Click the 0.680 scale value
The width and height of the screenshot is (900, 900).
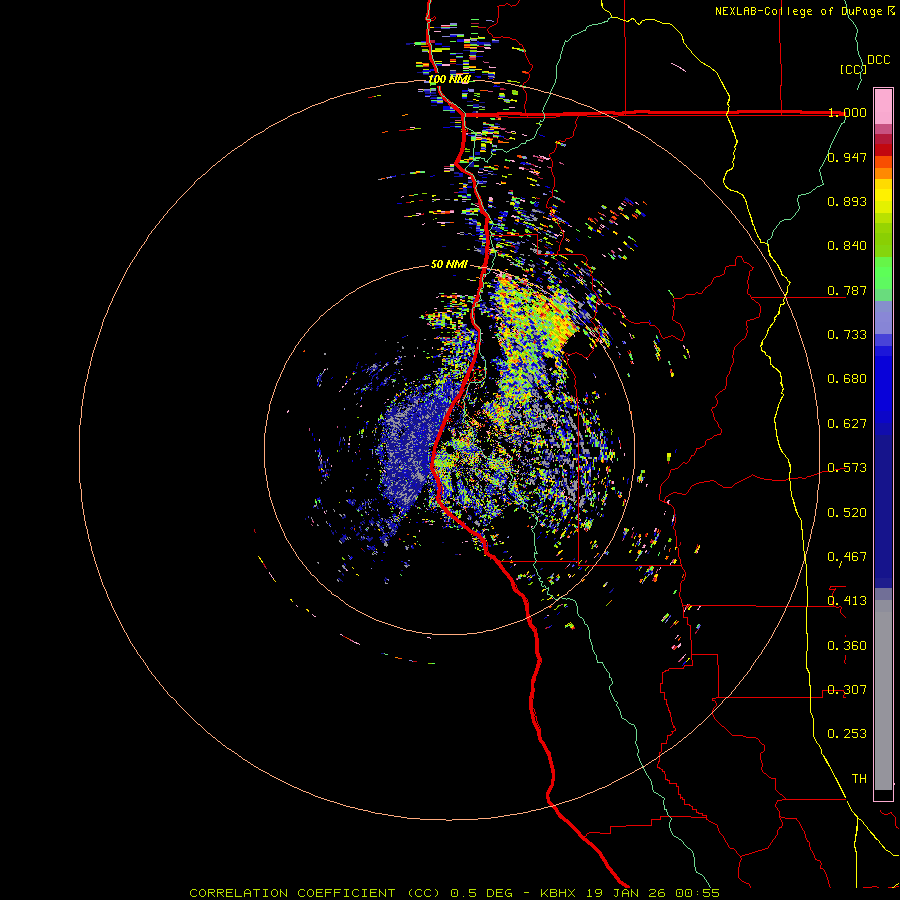point(847,379)
